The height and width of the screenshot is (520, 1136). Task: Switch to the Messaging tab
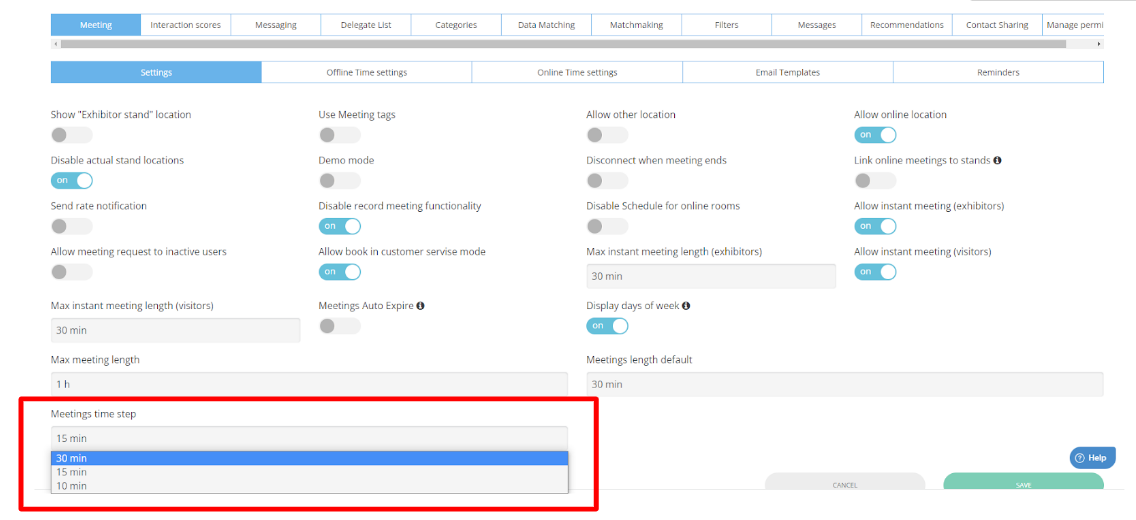coord(276,25)
